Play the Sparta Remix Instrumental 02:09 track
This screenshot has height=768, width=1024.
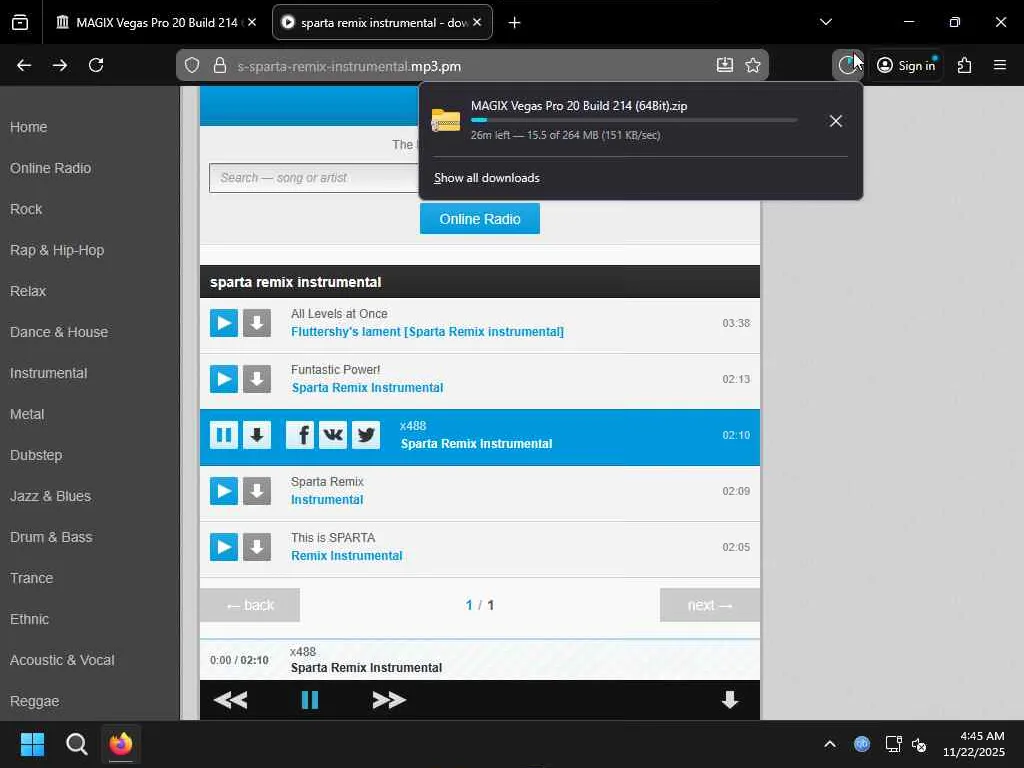click(223, 491)
